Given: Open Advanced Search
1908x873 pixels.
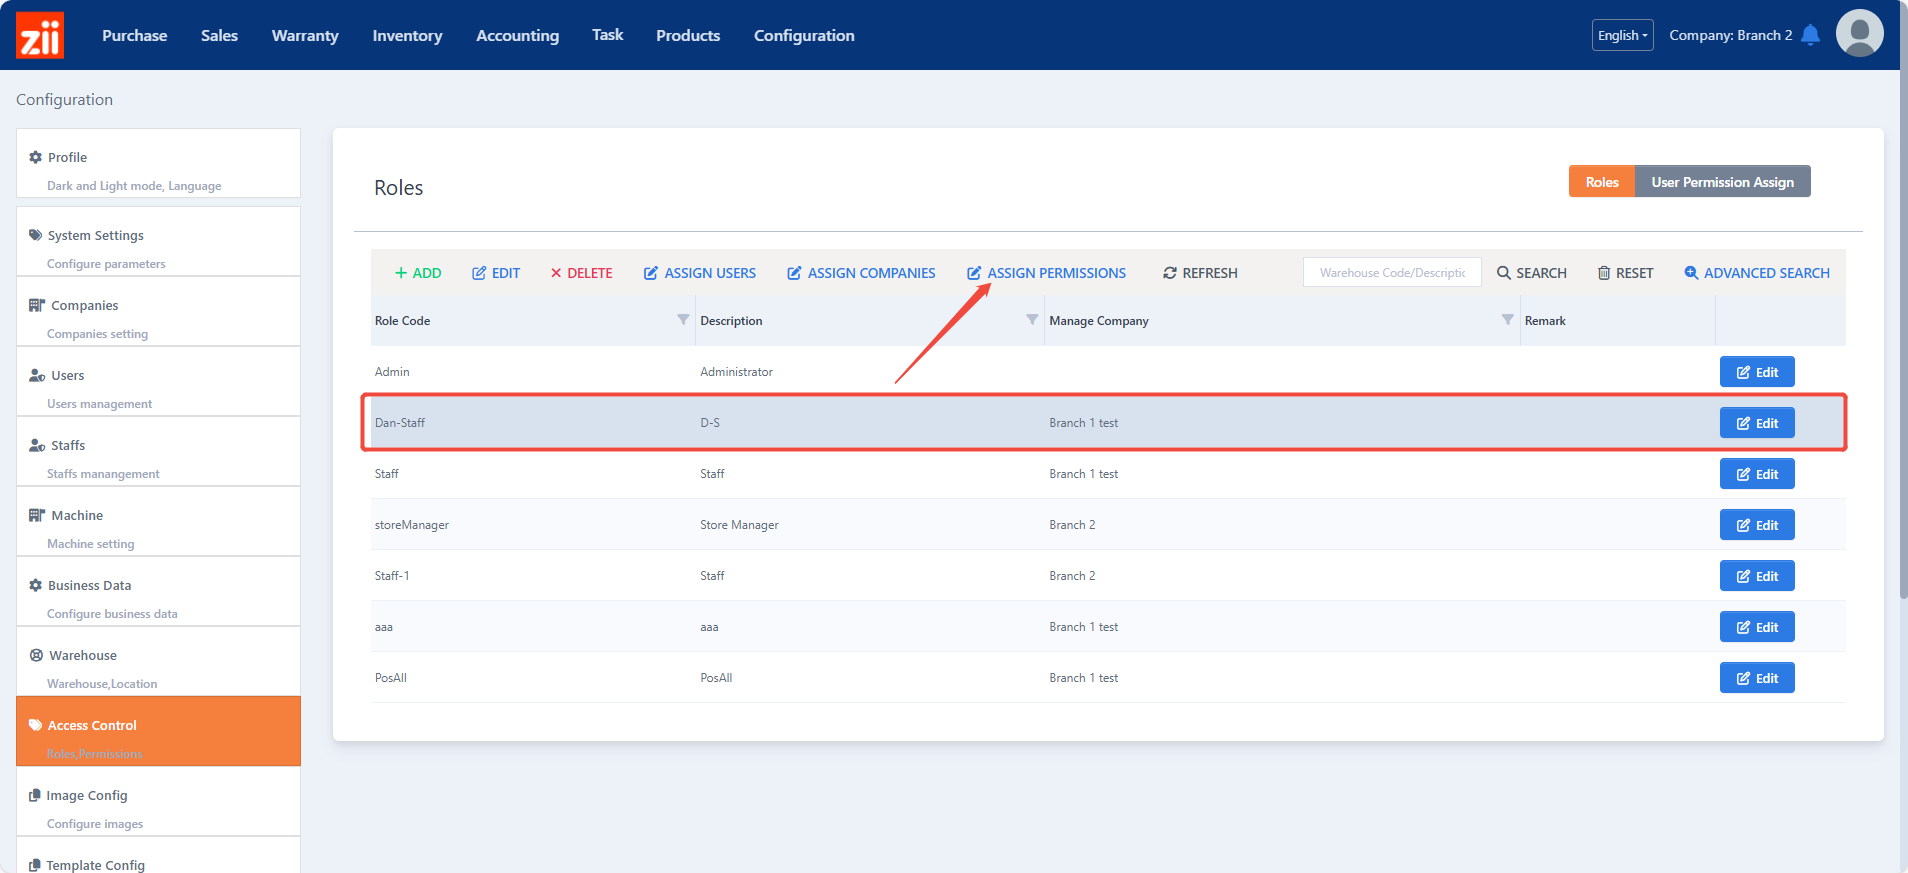Looking at the screenshot, I should tap(1756, 273).
